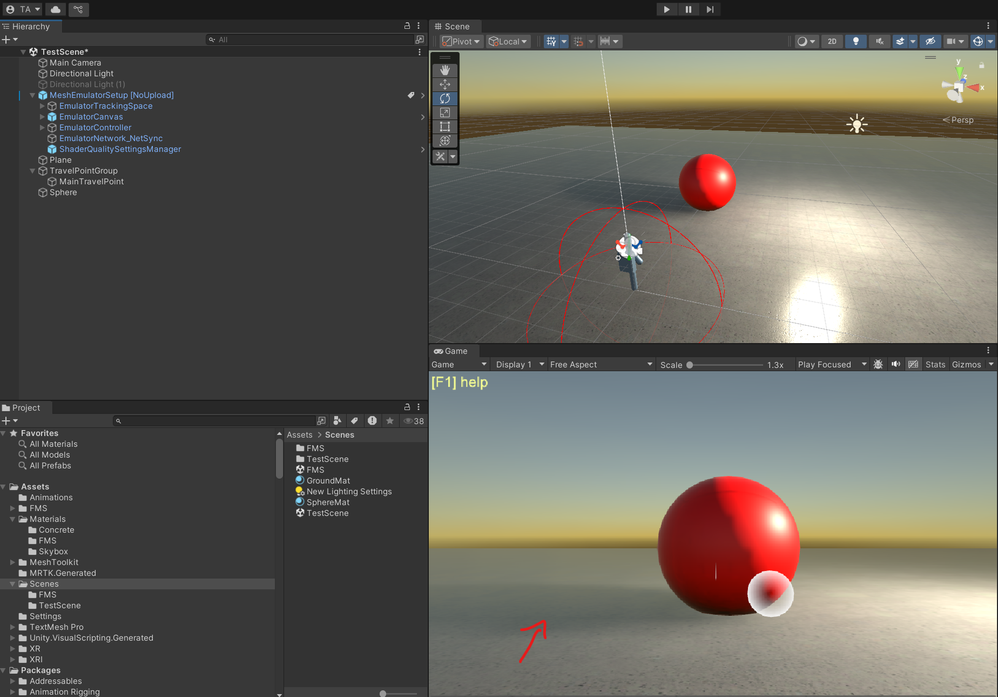The width and height of the screenshot is (998, 697).
Task: Toggle scene lighting with lightbulb button
Action: tap(855, 41)
